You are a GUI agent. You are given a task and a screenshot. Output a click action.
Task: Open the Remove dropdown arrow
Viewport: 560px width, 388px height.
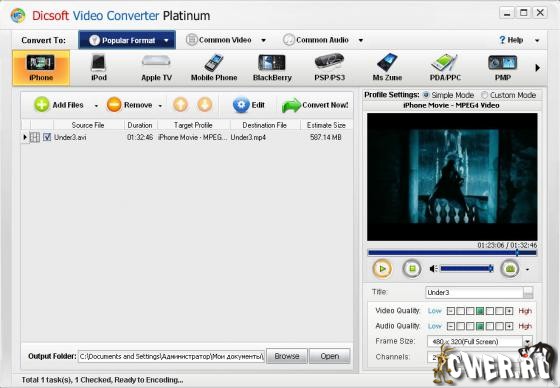coord(160,106)
